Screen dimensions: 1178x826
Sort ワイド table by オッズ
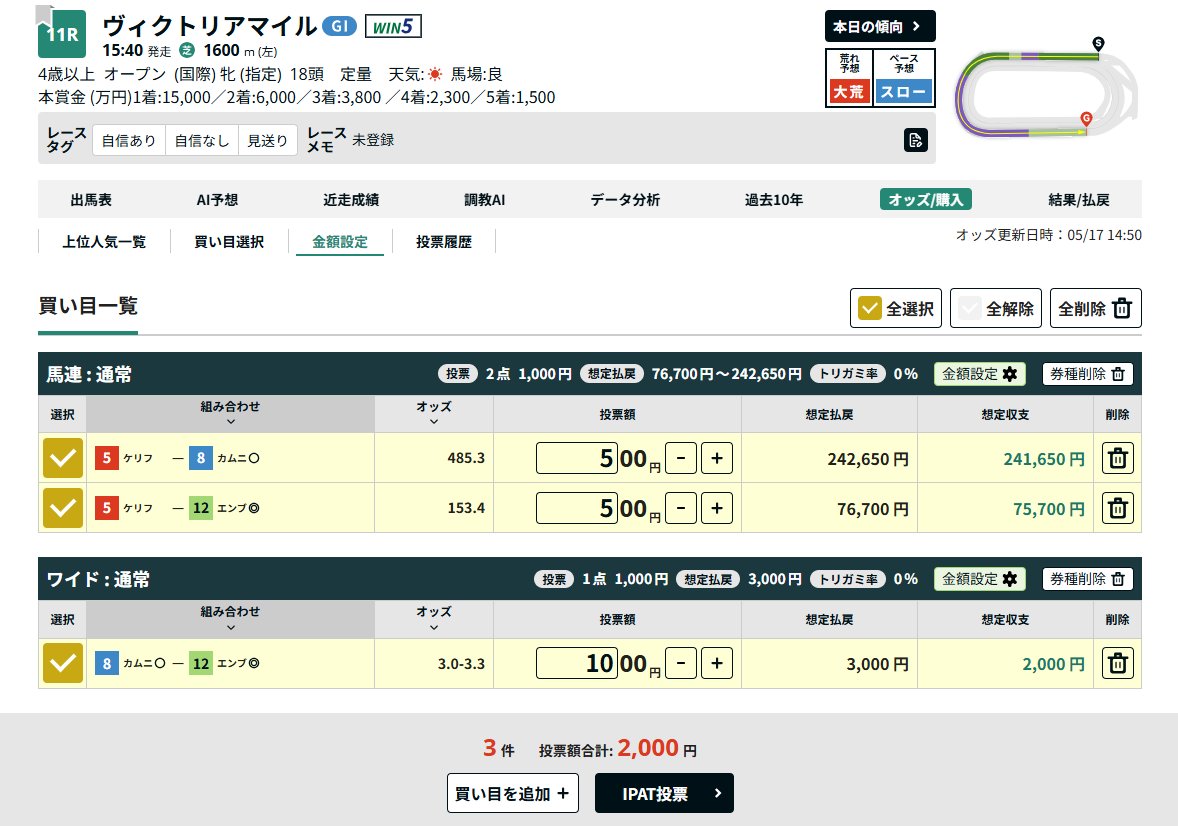(x=433, y=619)
